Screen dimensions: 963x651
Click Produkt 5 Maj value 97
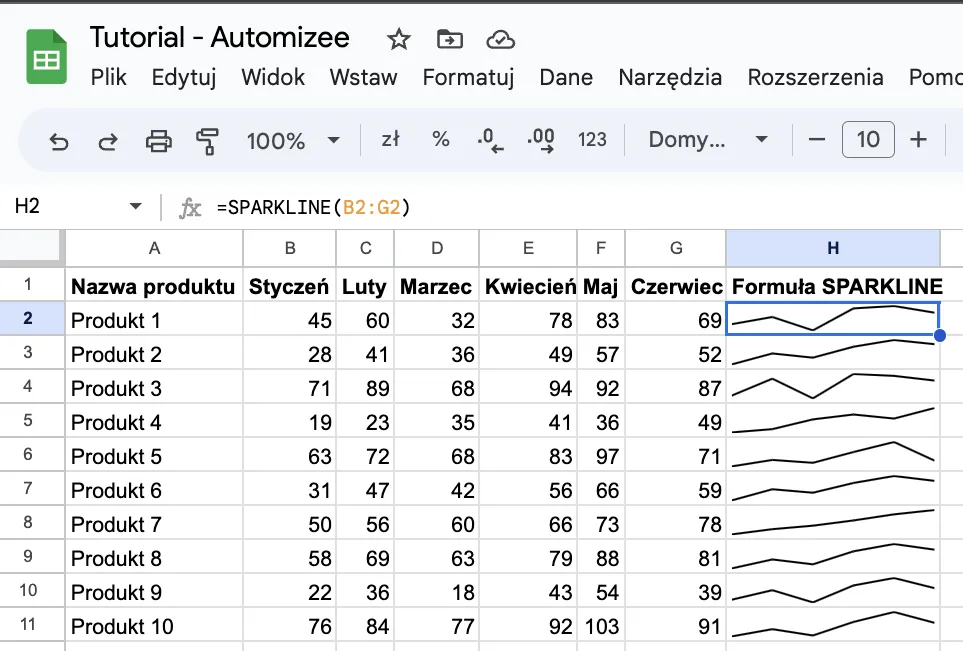(x=601, y=456)
